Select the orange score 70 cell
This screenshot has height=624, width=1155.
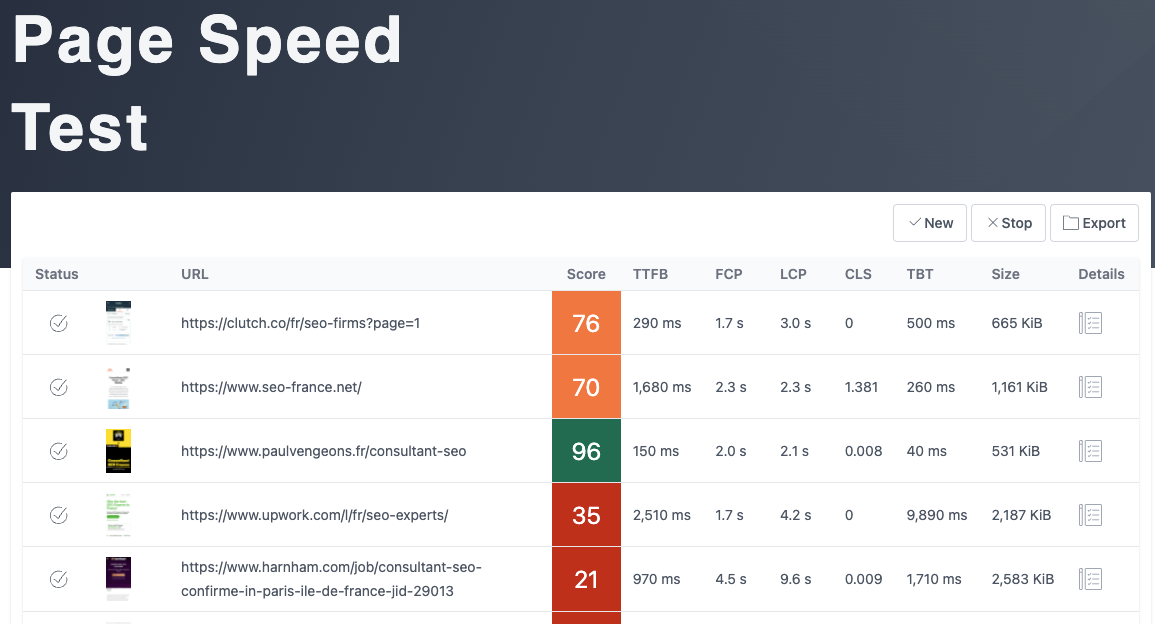coord(586,387)
